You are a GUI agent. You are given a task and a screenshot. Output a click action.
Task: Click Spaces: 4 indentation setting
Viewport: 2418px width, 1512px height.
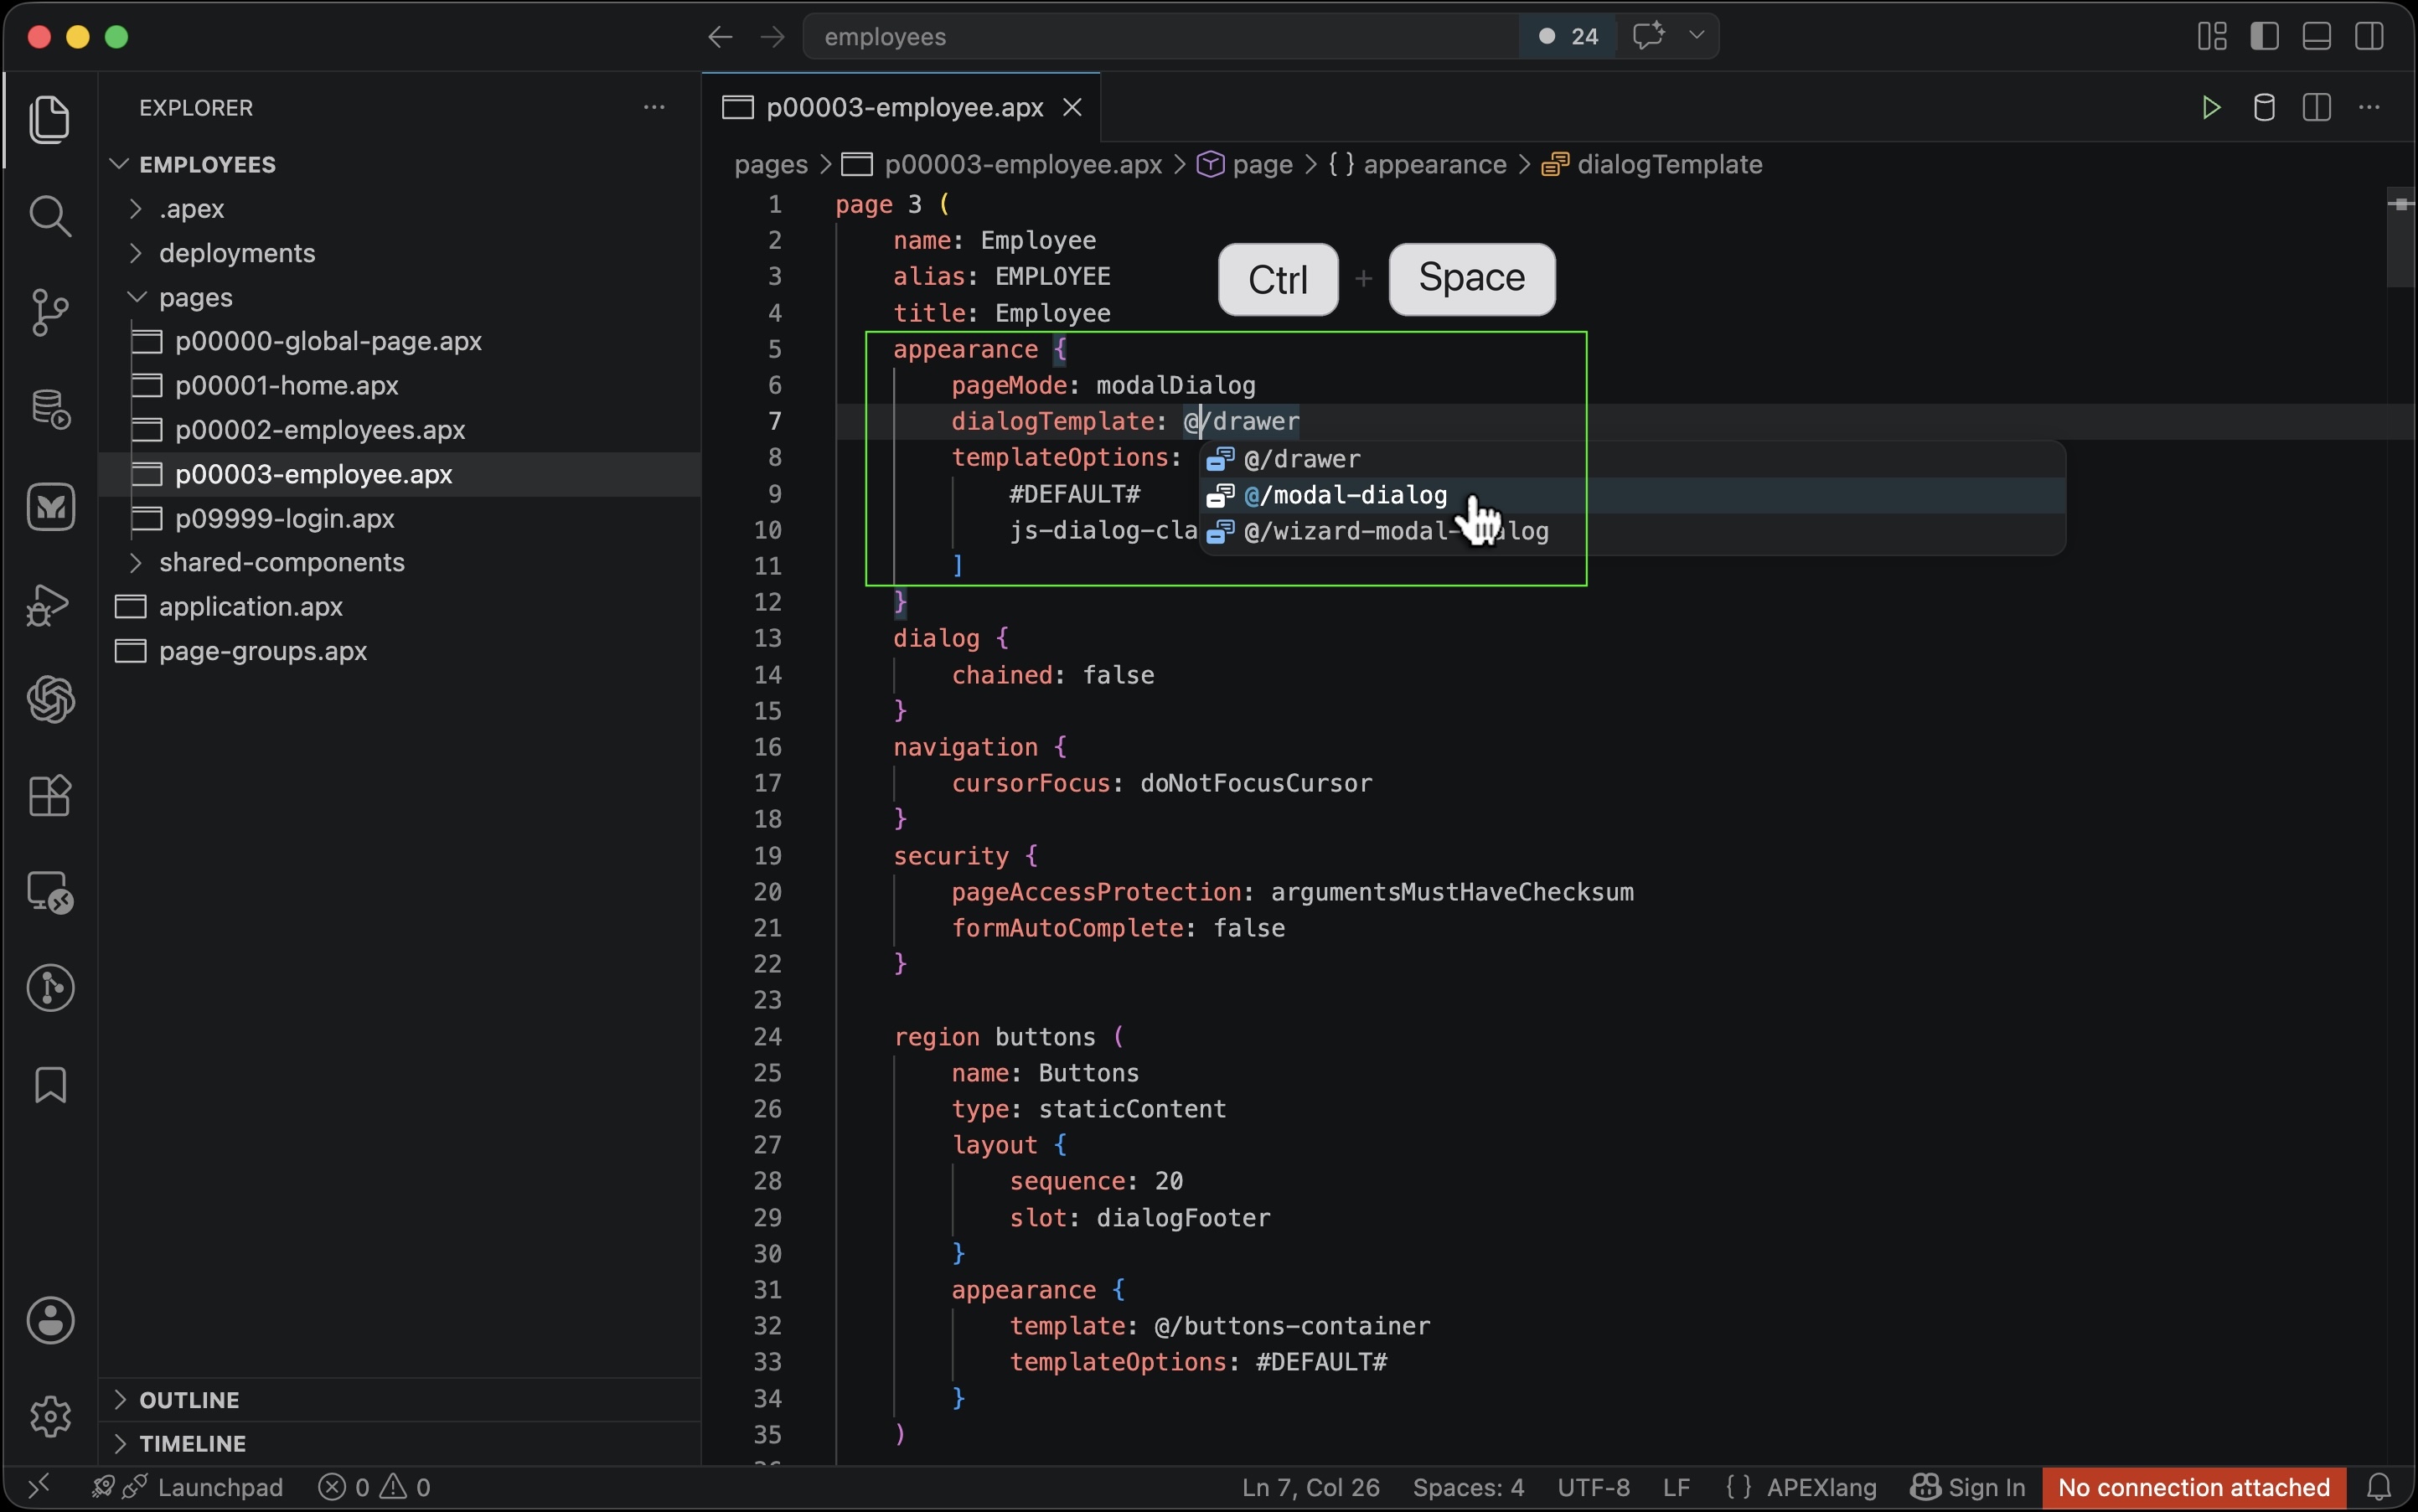click(x=1468, y=1487)
